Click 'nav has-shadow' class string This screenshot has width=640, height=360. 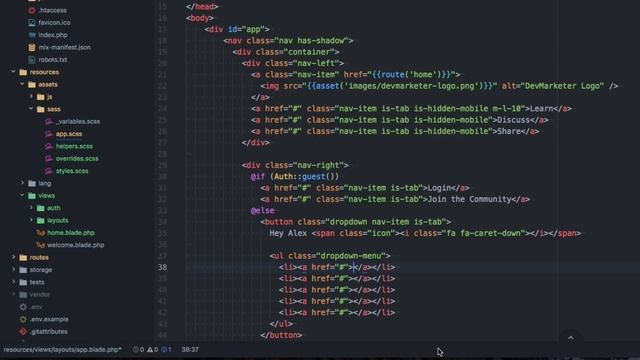click(311, 41)
